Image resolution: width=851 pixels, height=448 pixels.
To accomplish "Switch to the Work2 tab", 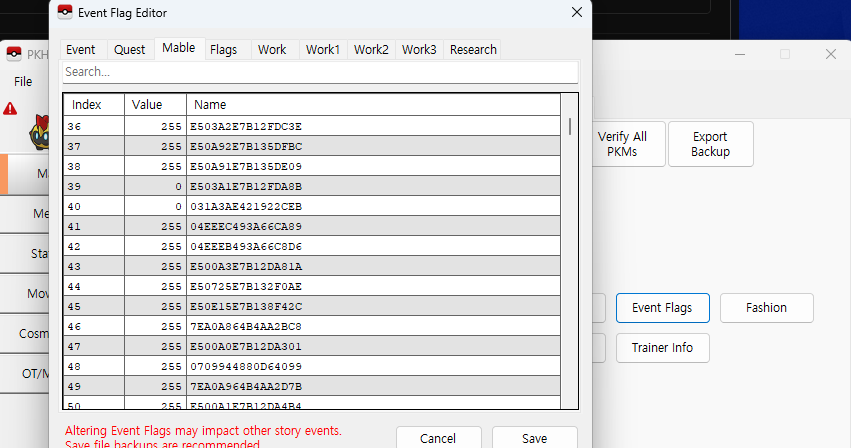I will [x=370, y=50].
